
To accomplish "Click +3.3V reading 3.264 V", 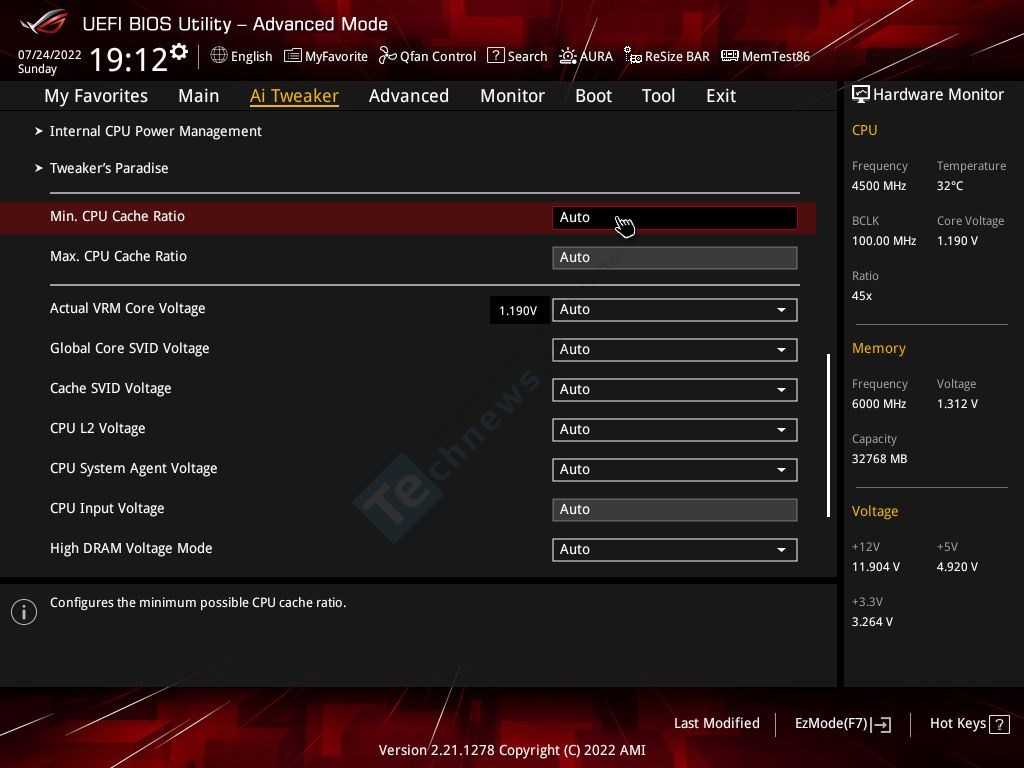I will [x=872, y=622].
